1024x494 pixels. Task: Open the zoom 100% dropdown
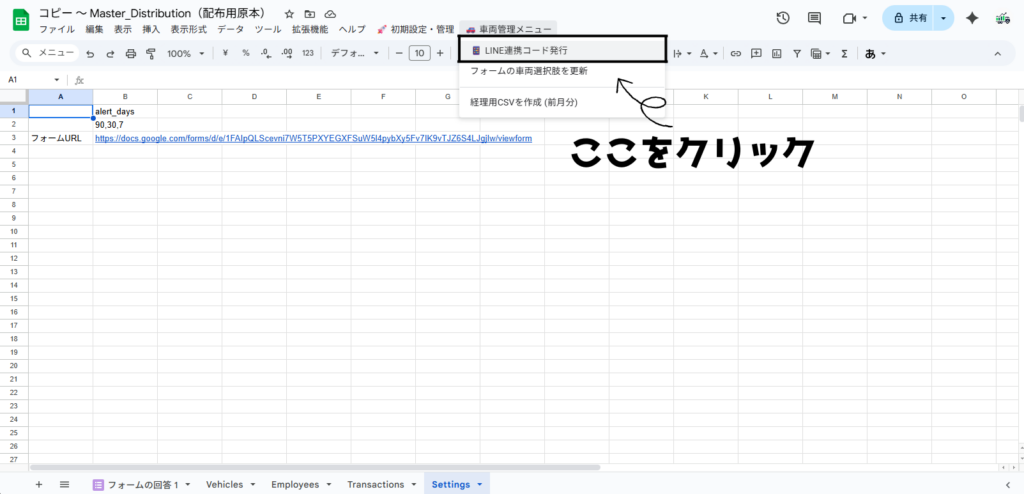coord(185,53)
